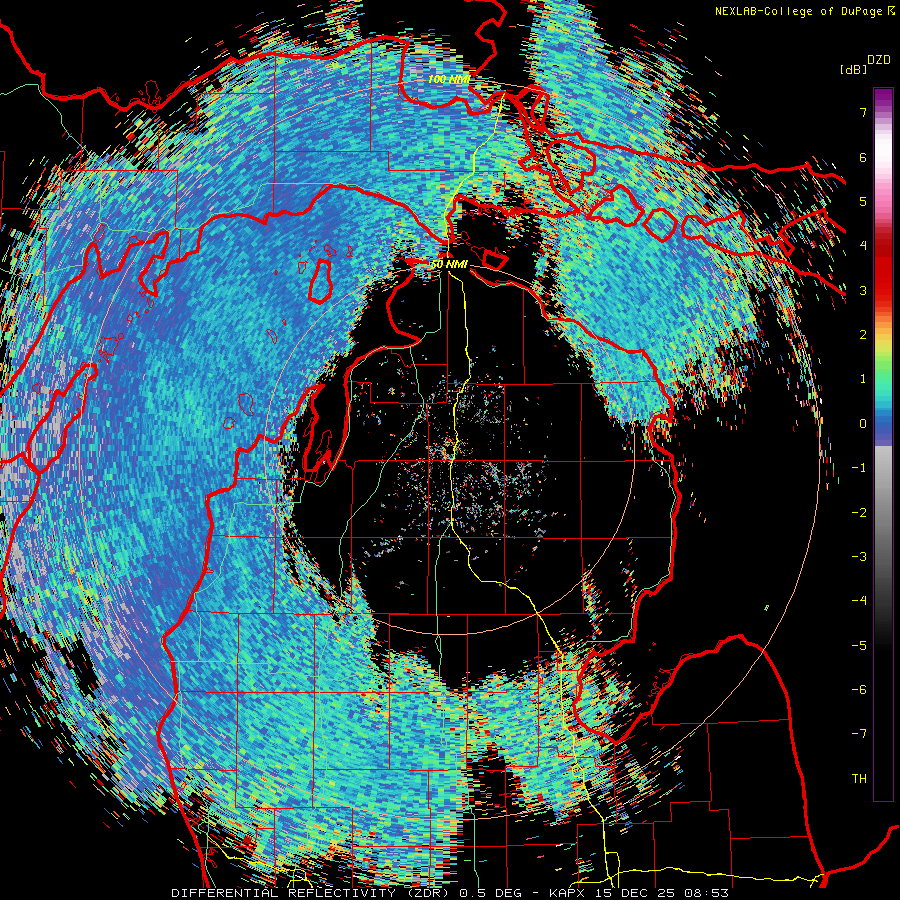This screenshot has height=900, width=900.
Task: Click the 3 dB value on the color scale
Action: click(x=863, y=290)
